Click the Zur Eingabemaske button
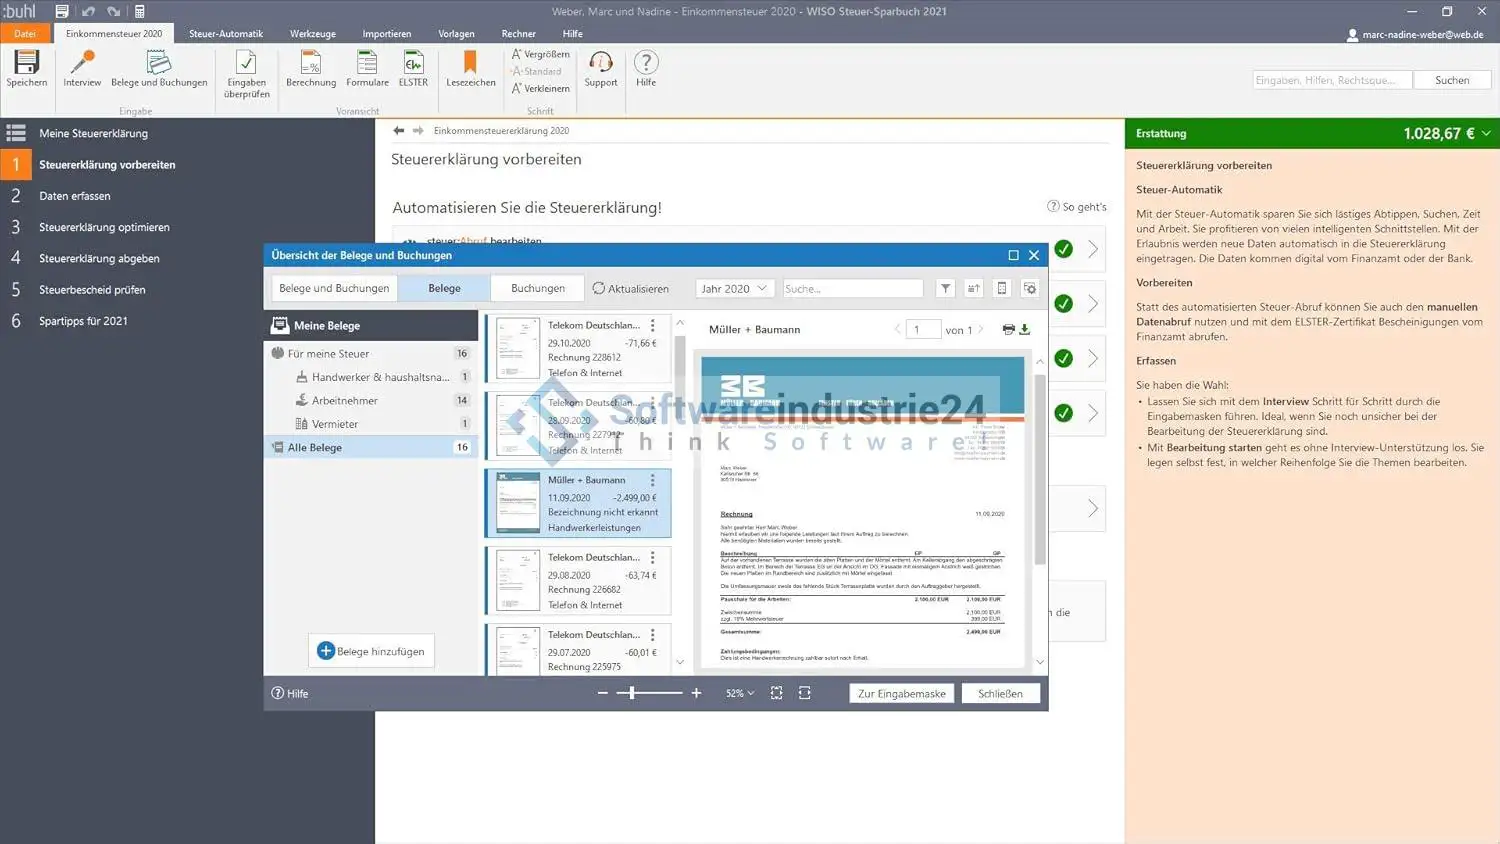Screen dimensions: 1500x844 (901, 694)
